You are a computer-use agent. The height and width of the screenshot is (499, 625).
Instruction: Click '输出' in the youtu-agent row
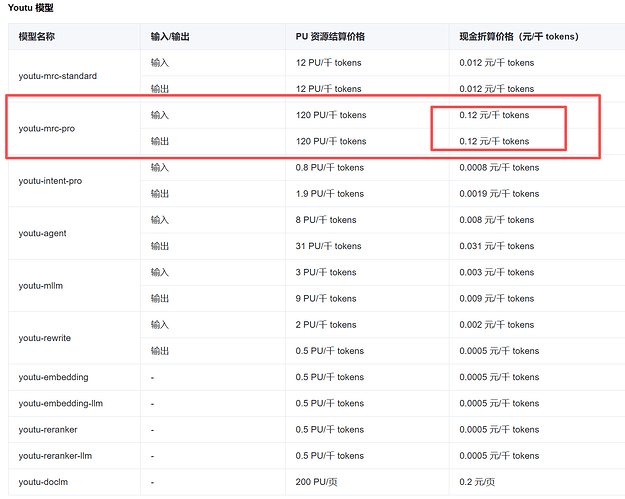[x=160, y=246]
